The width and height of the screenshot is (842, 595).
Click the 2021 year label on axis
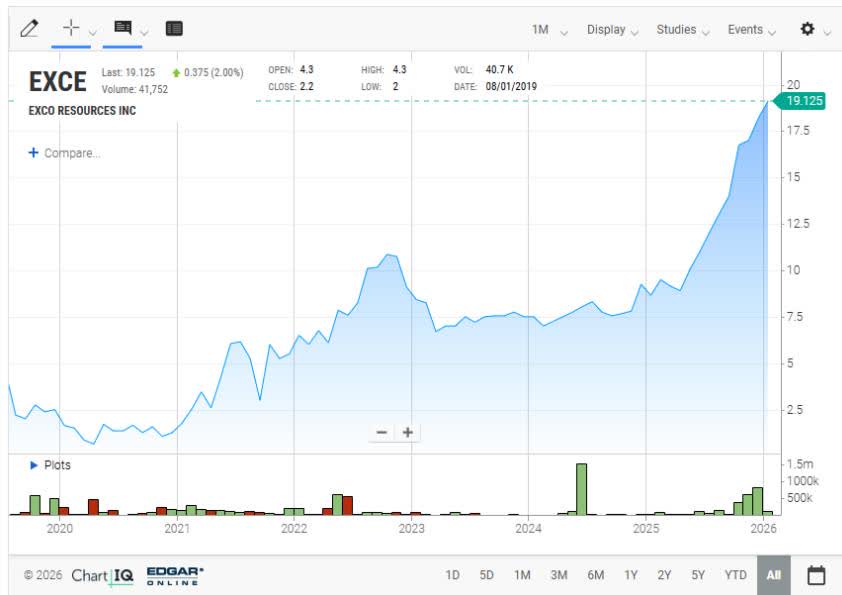(x=177, y=528)
